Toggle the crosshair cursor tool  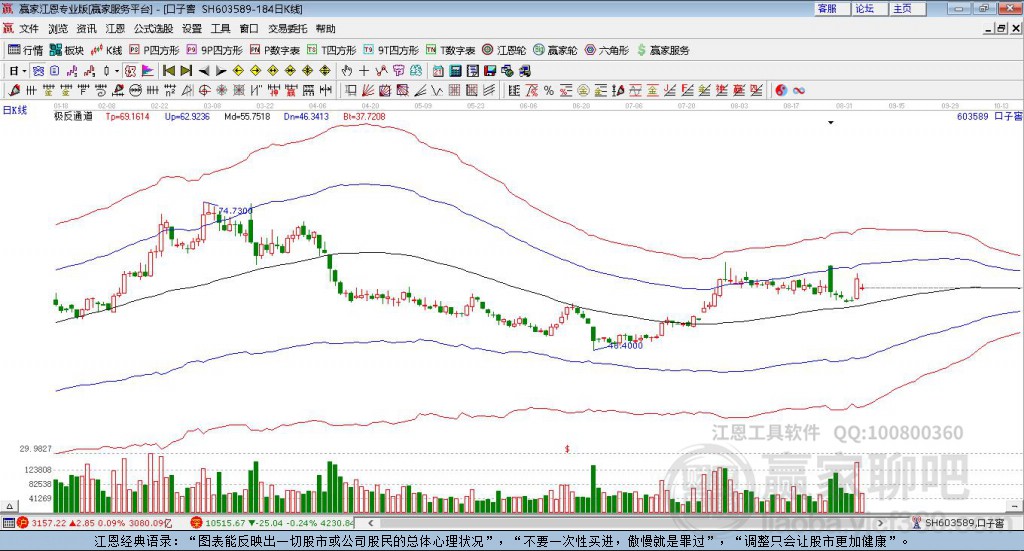click(364, 71)
